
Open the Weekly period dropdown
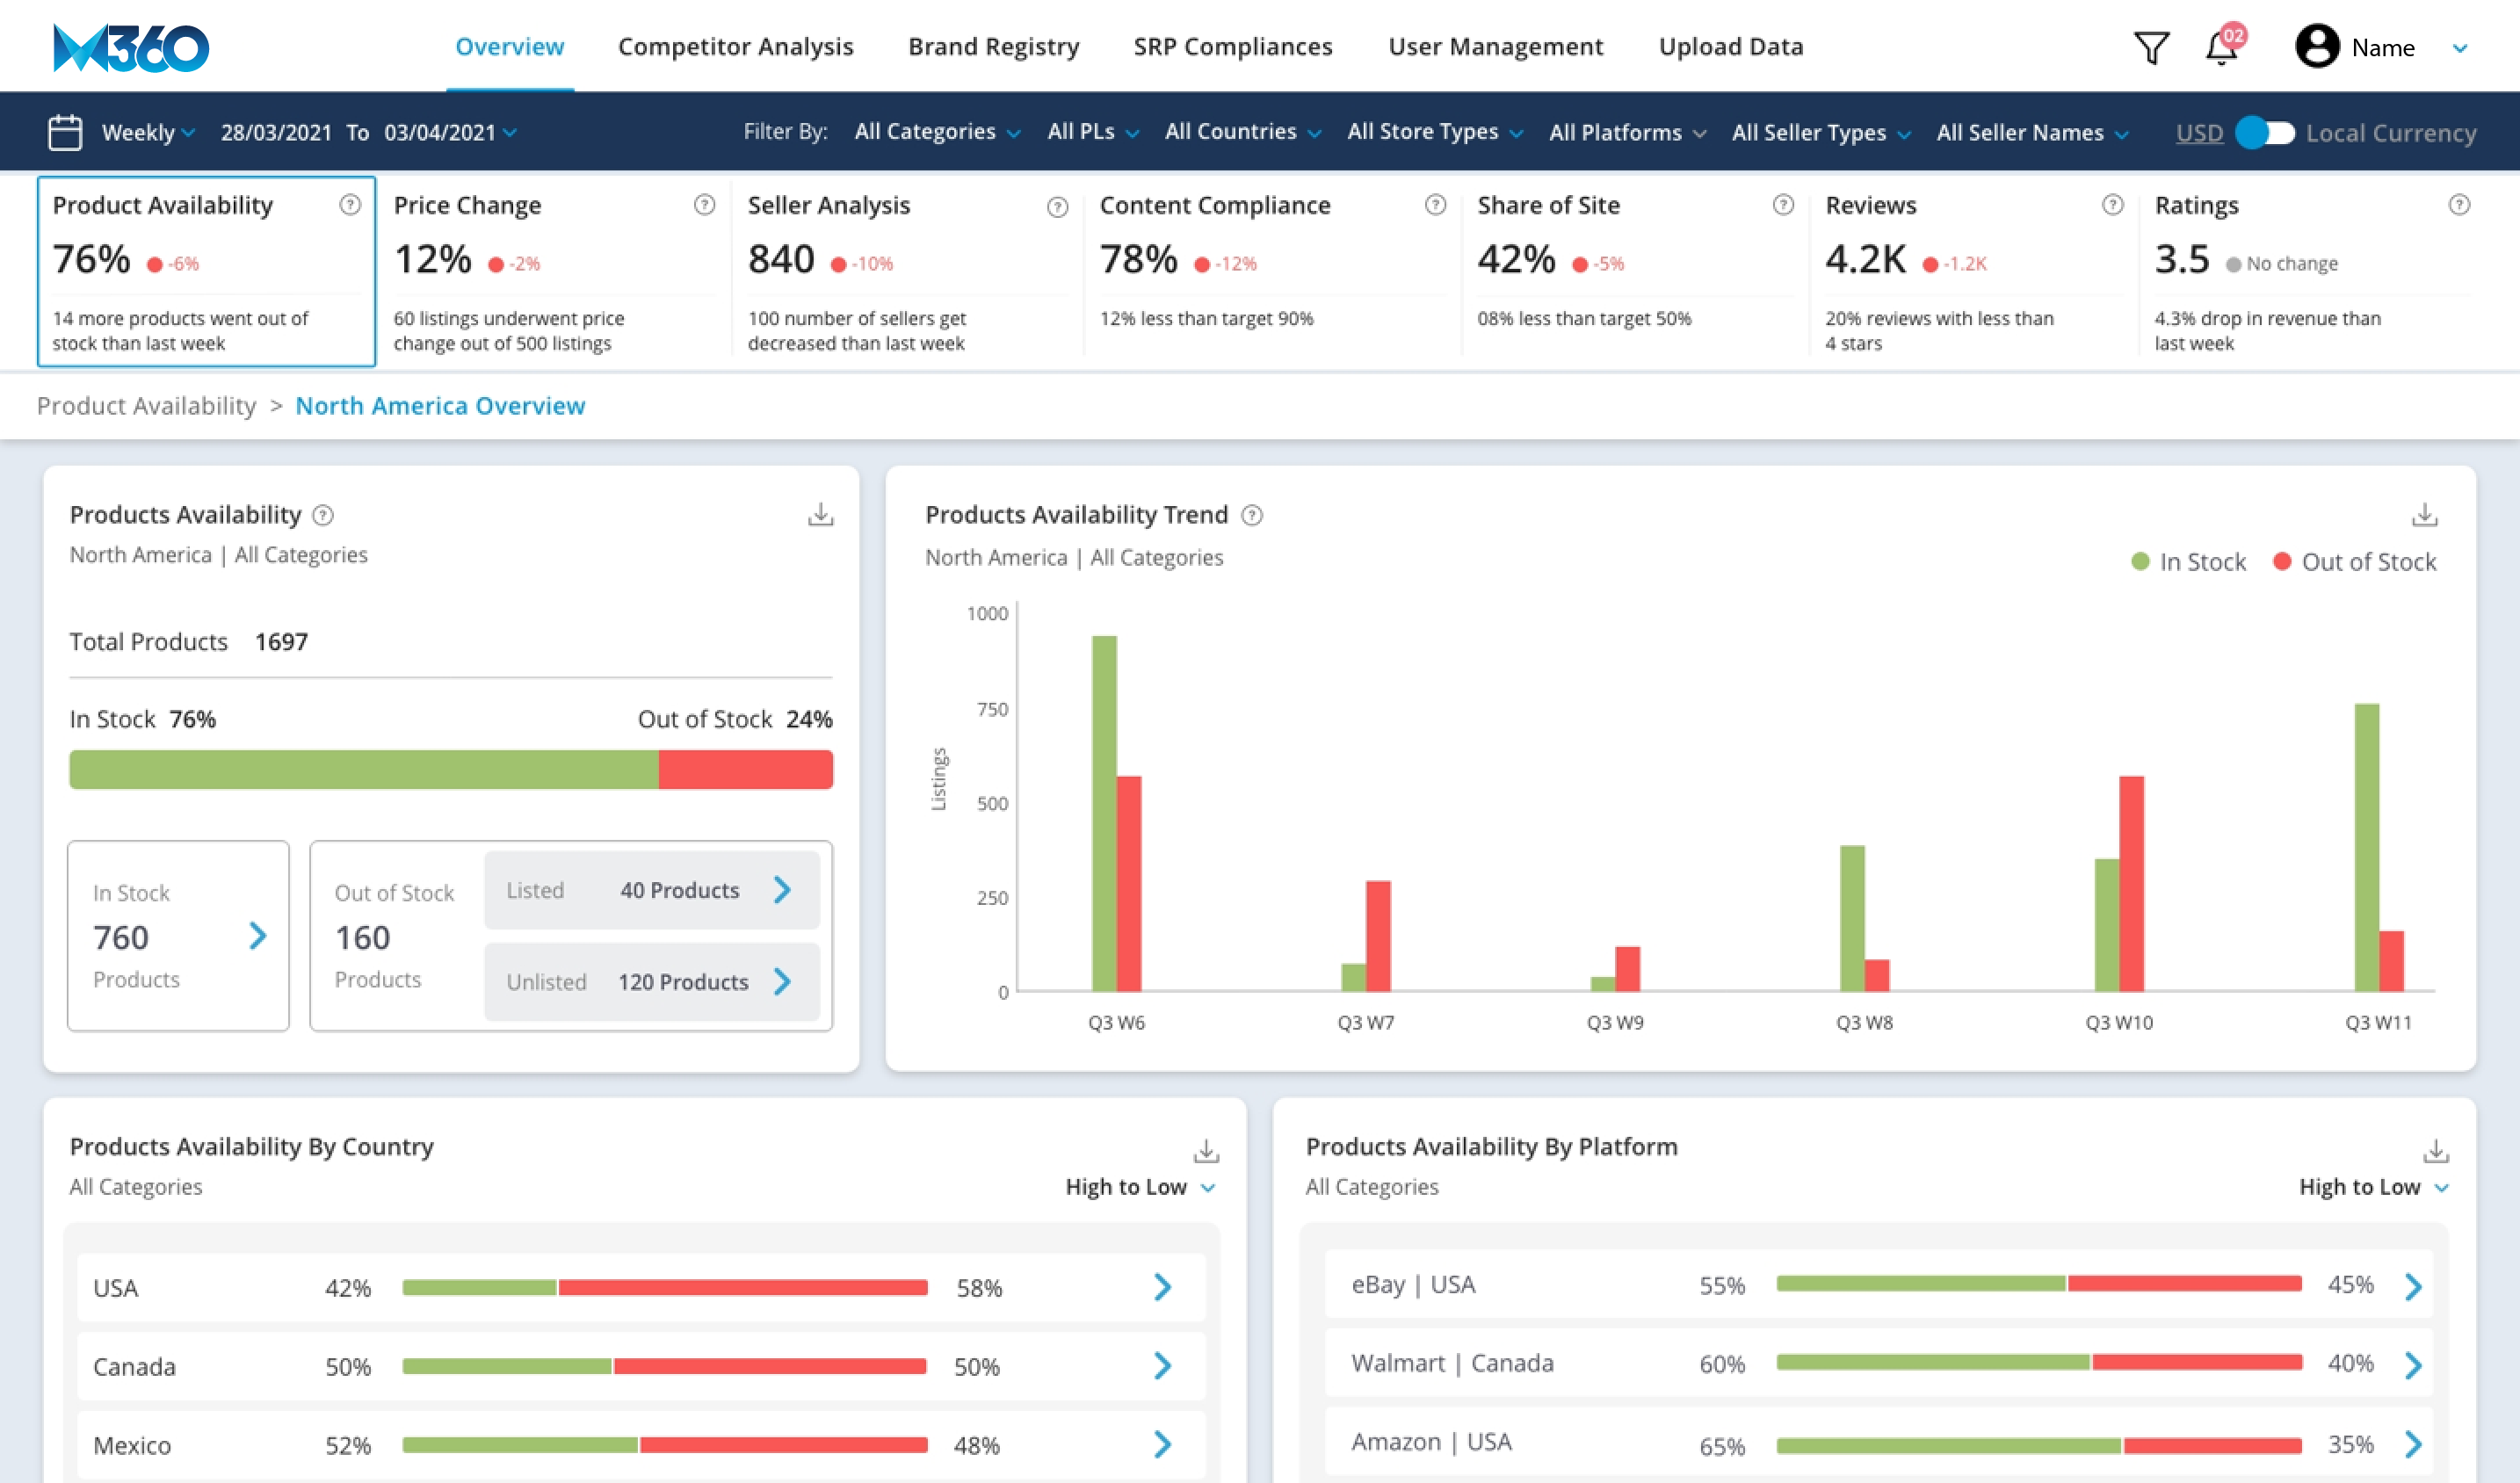[x=148, y=132]
